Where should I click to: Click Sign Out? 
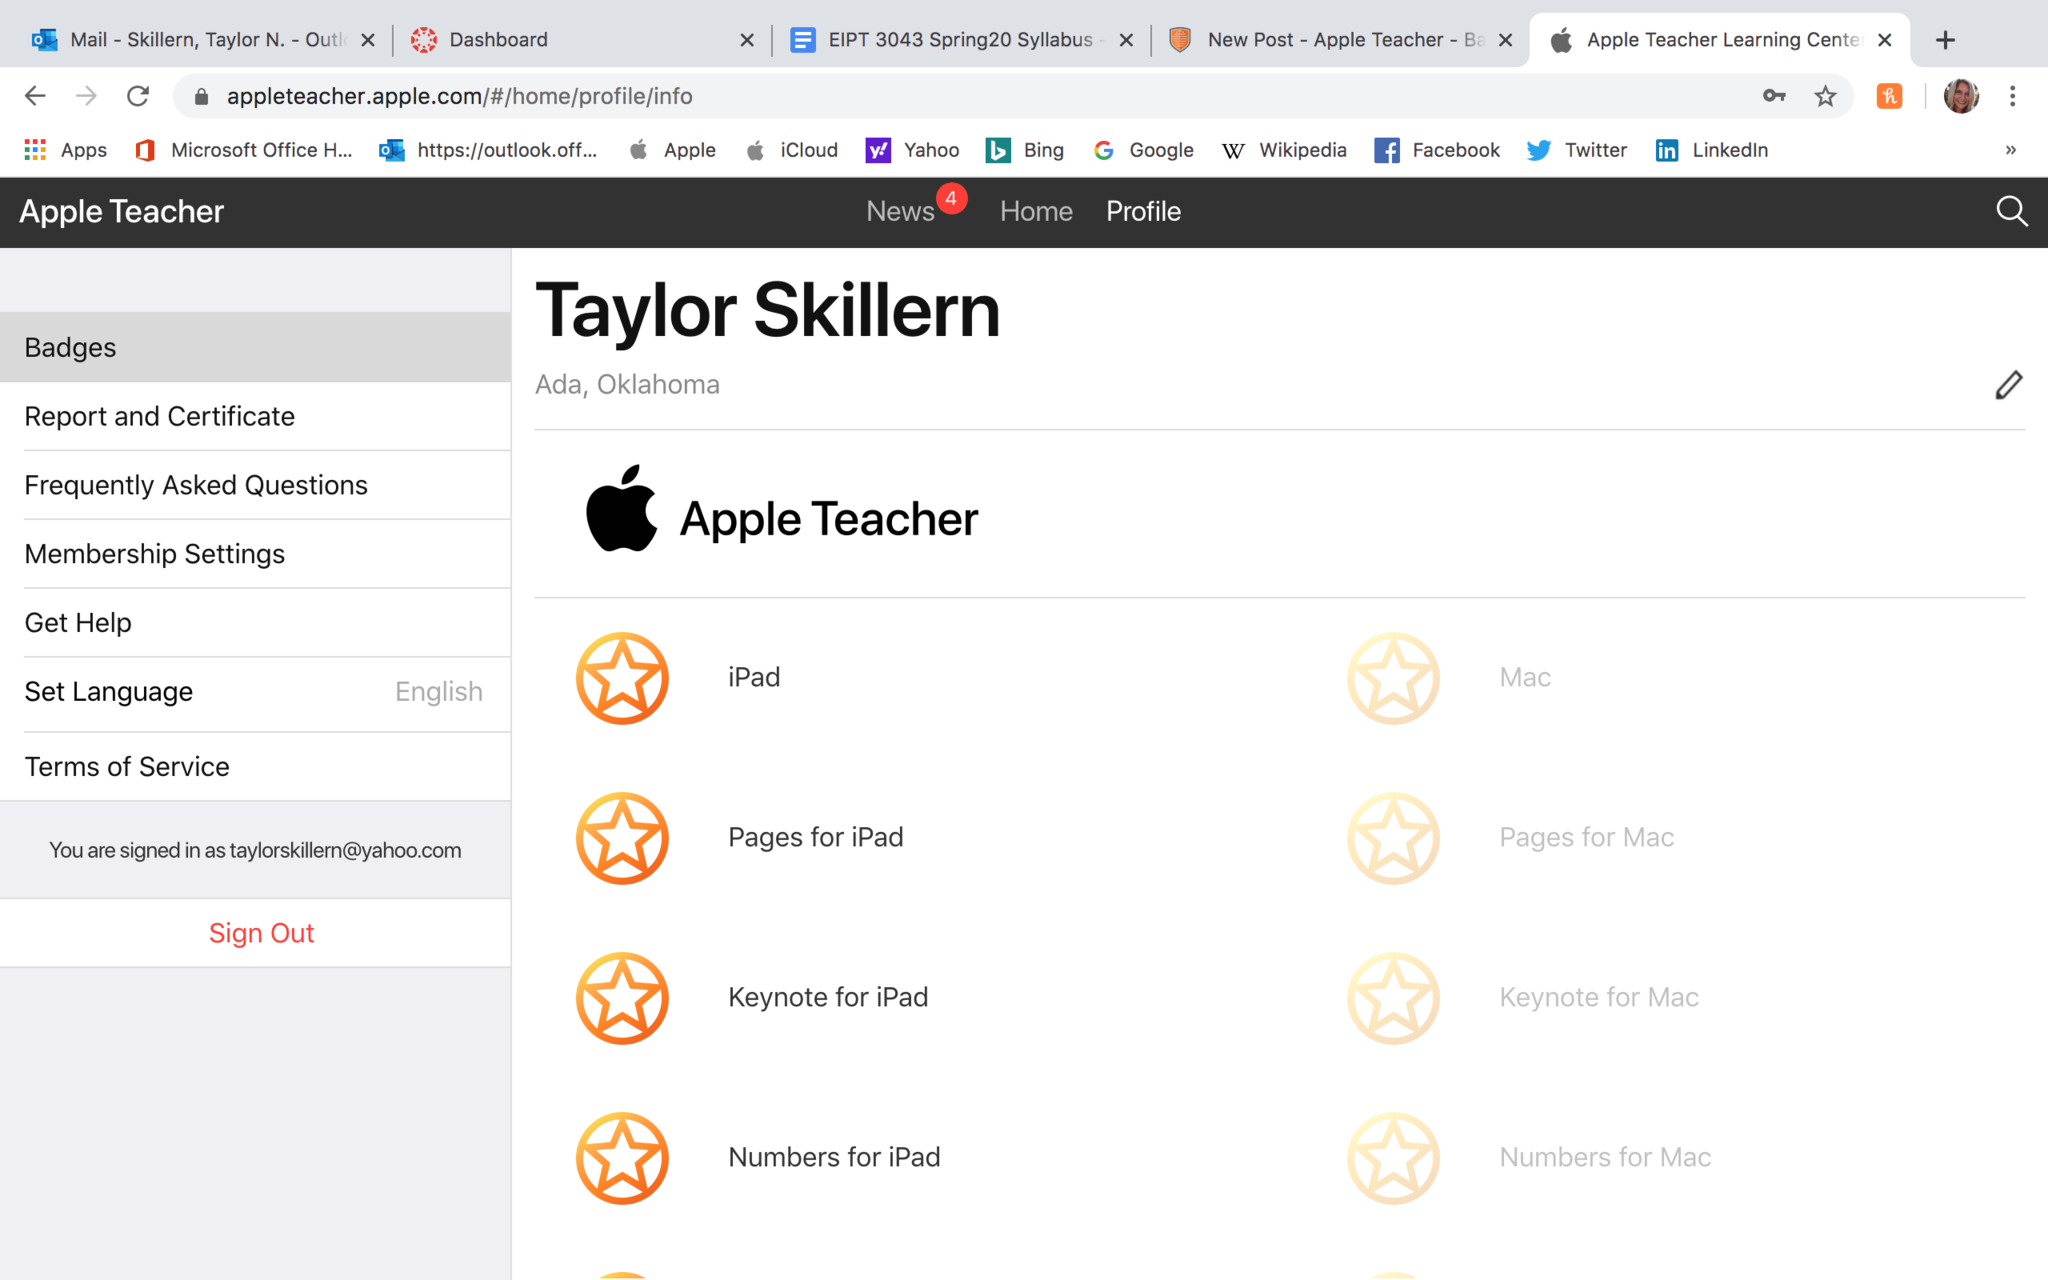pos(261,933)
